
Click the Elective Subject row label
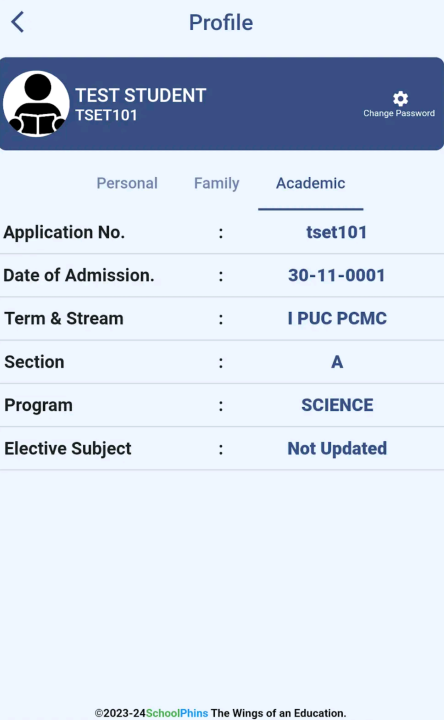[68, 449]
